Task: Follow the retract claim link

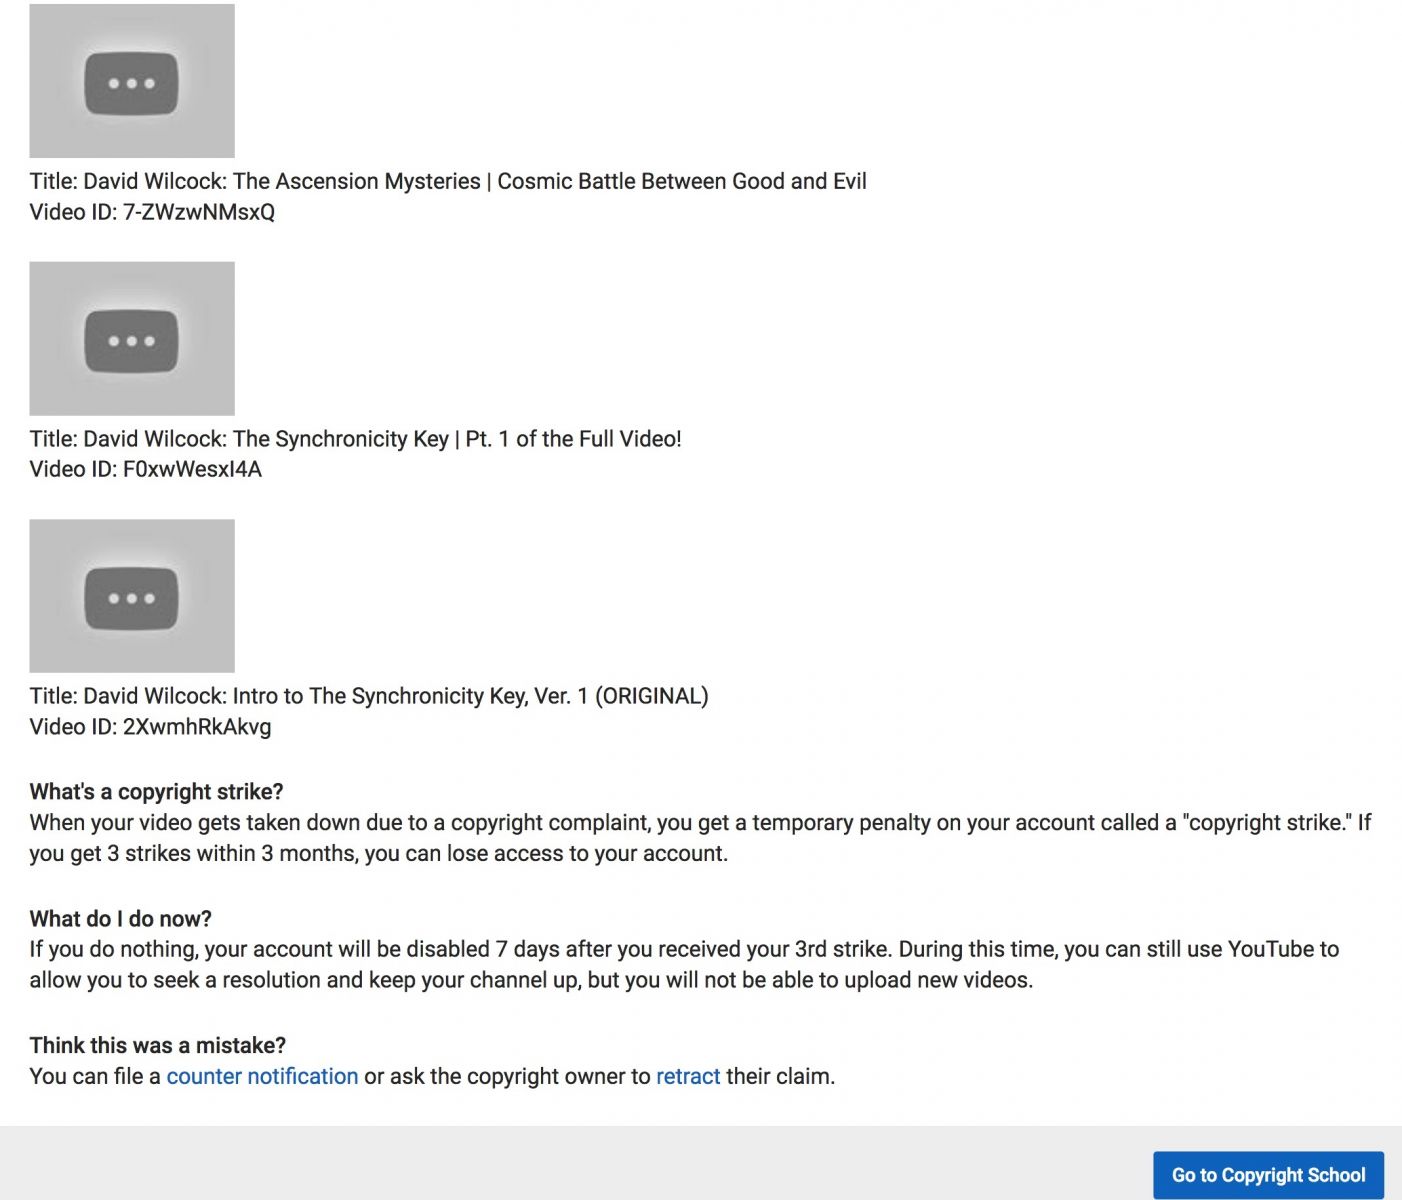Action: click(688, 1076)
